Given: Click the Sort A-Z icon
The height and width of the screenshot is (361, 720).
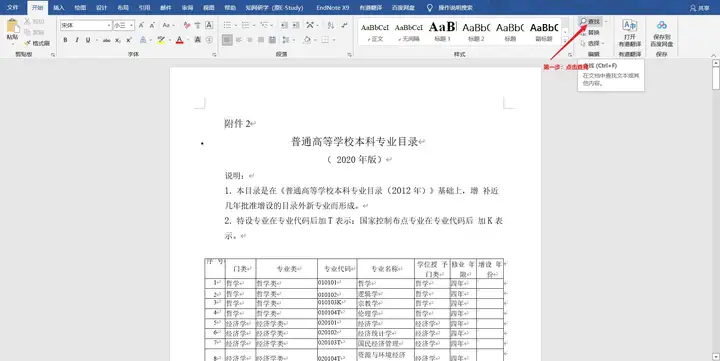Looking at the screenshot, I should click(x=331, y=25).
